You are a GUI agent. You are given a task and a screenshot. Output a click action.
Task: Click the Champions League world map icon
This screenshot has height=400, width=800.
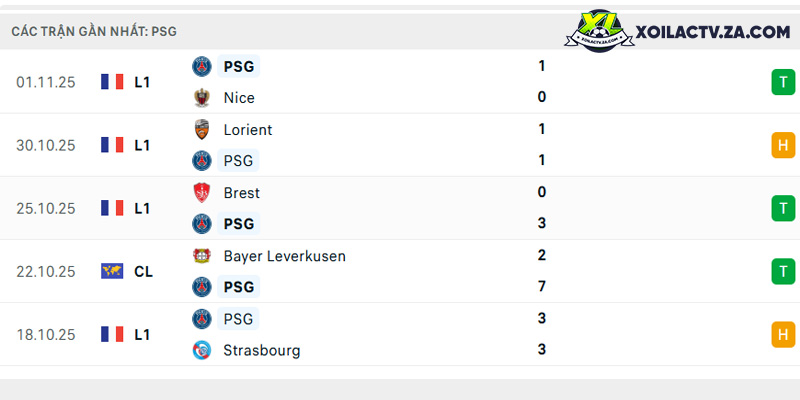click(x=112, y=271)
